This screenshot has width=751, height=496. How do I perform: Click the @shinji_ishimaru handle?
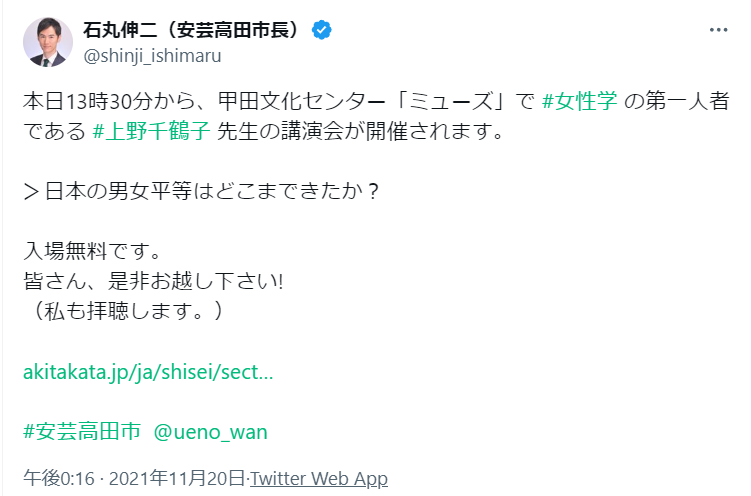152,56
